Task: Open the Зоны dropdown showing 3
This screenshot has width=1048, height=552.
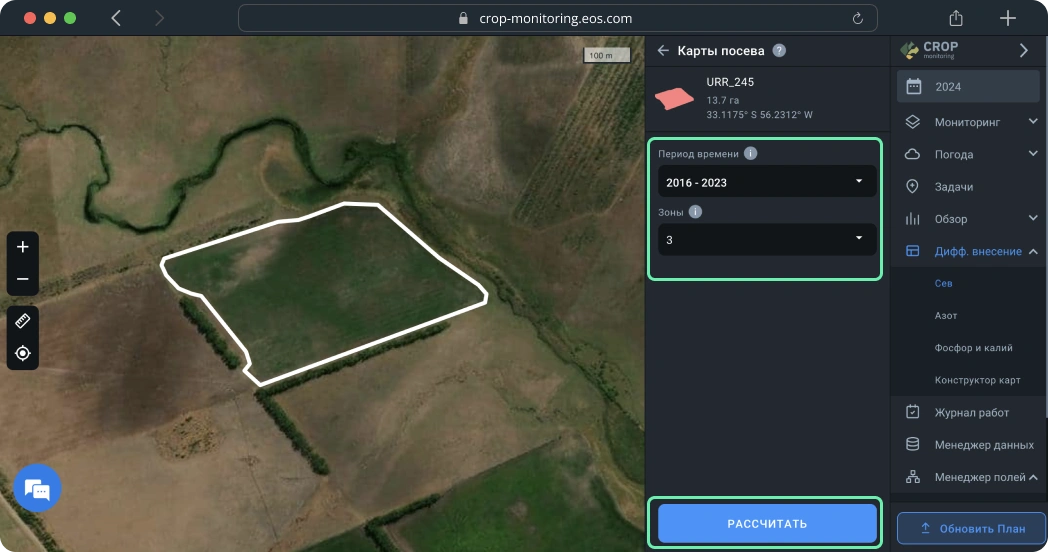Action: tap(765, 240)
